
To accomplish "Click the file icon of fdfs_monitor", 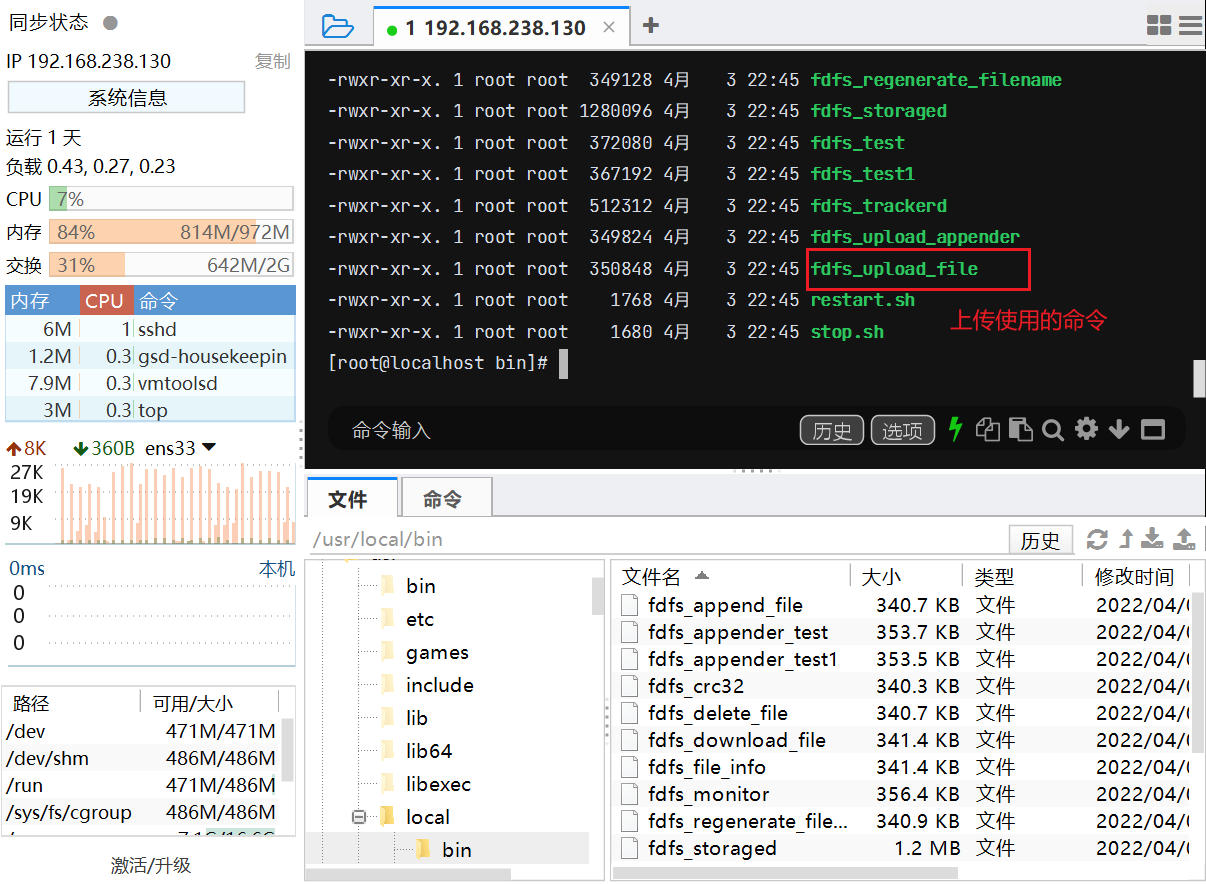I will point(629,794).
